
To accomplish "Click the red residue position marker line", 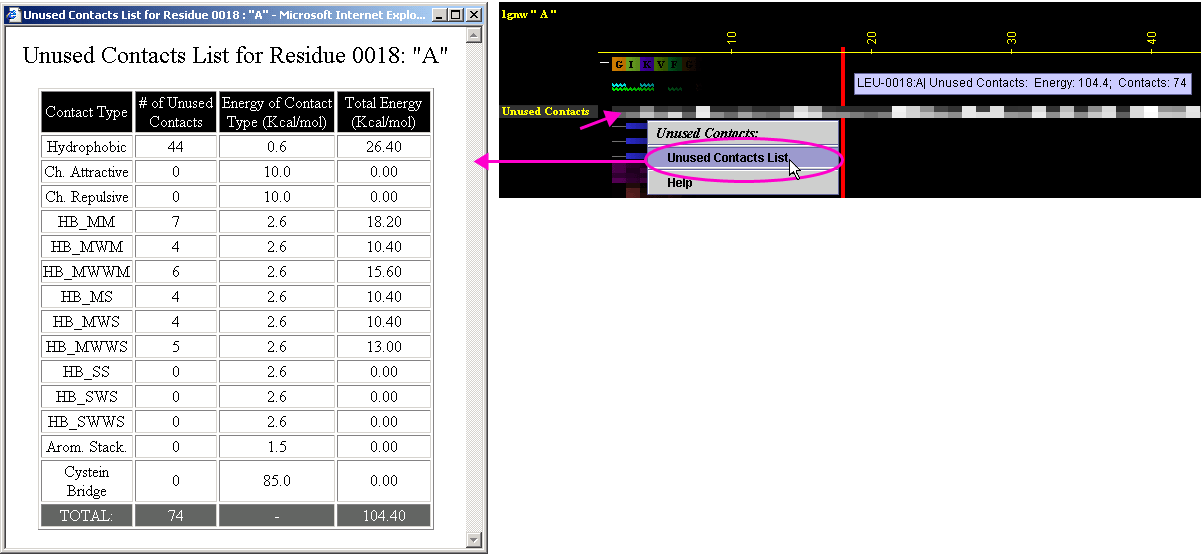I will pos(843,120).
